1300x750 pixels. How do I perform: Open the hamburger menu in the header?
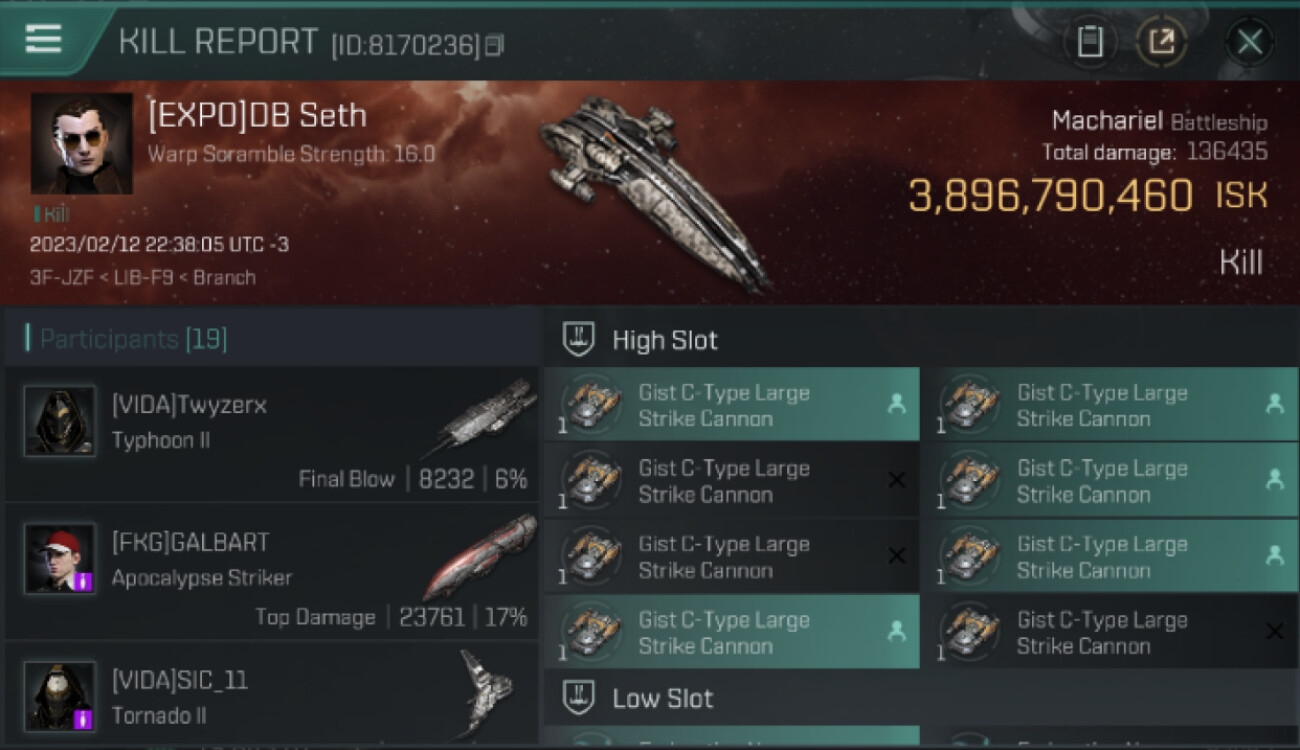coord(43,39)
